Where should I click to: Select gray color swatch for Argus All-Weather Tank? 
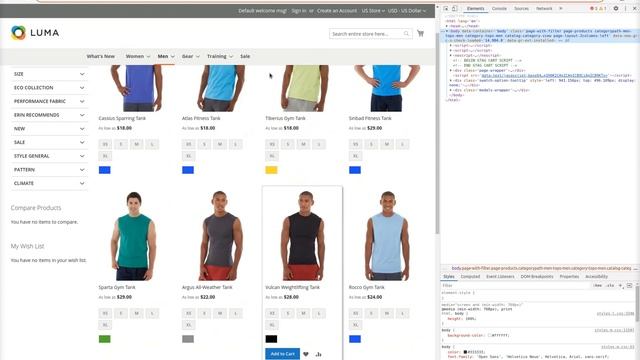[x=188, y=339]
